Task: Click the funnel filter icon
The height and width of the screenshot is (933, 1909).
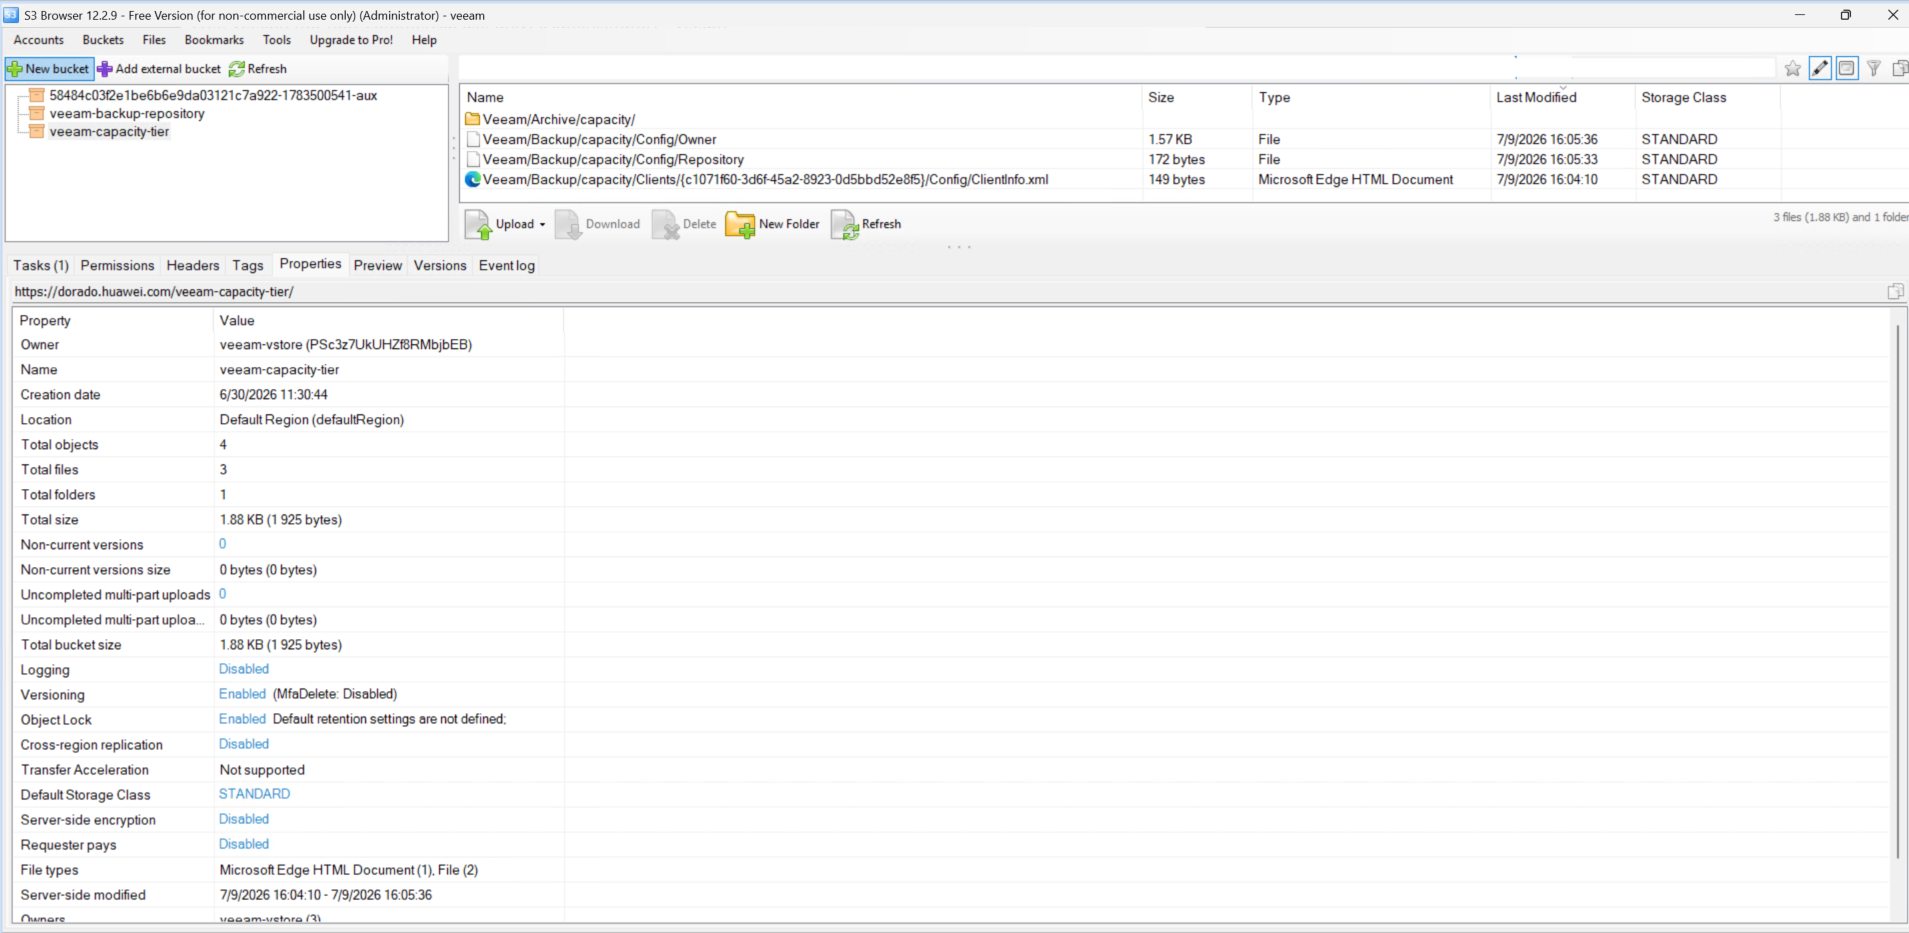Action: point(1874,68)
